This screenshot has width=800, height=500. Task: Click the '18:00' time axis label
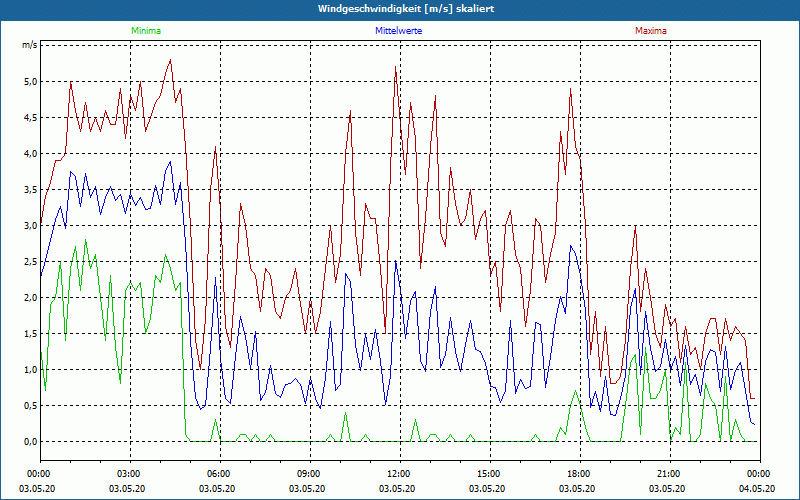pyautogui.click(x=577, y=474)
